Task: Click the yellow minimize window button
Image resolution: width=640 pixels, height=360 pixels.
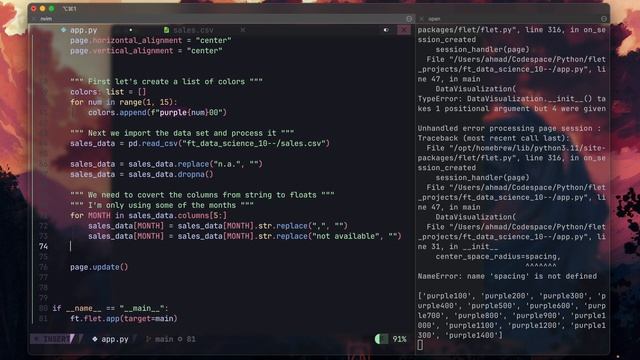Action: tap(42, 9)
